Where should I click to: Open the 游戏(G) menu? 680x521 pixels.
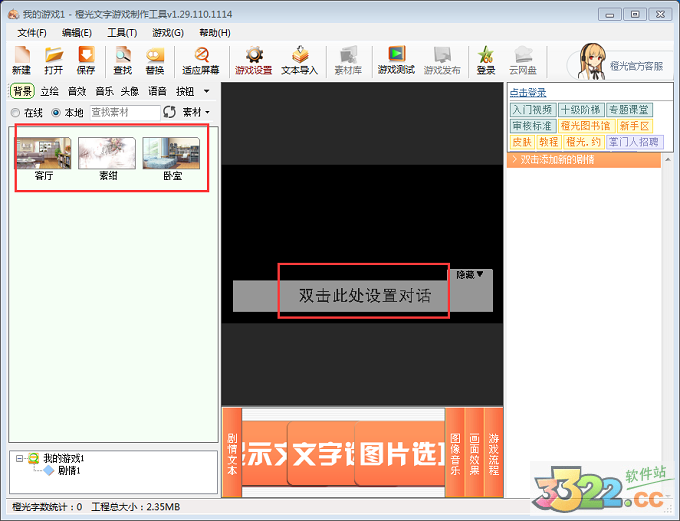pyautogui.click(x=168, y=33)
